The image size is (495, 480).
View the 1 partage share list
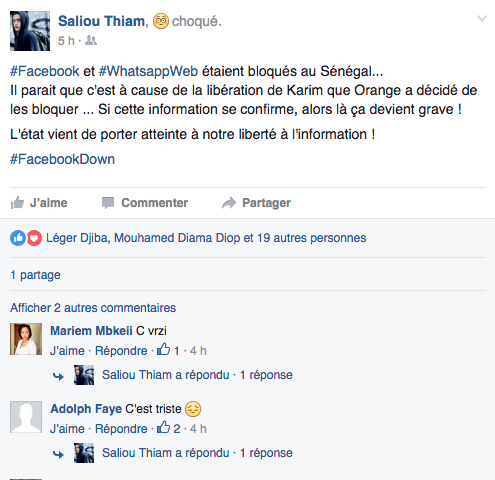35,275
